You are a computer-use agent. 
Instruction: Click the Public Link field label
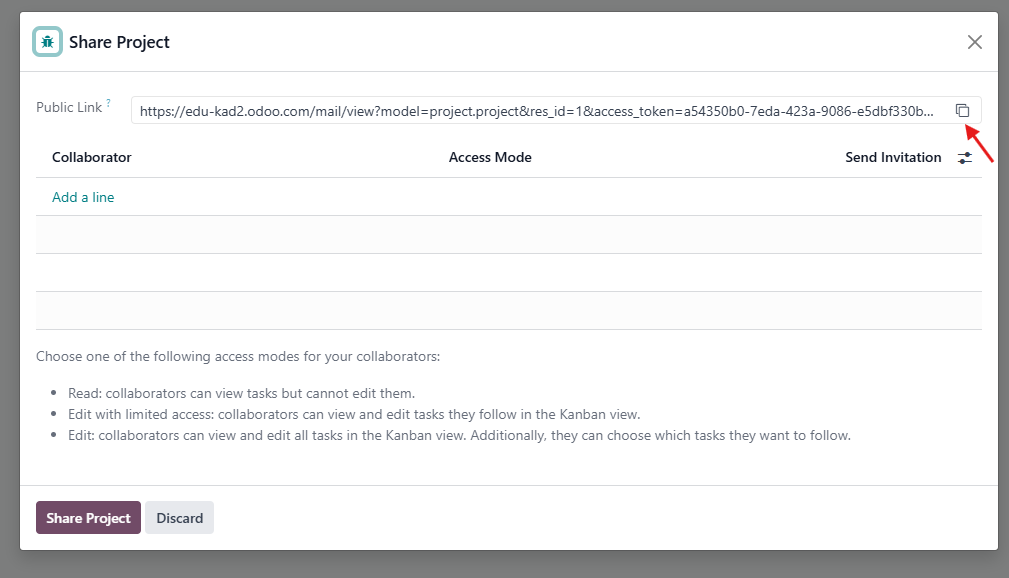point(69,107)
